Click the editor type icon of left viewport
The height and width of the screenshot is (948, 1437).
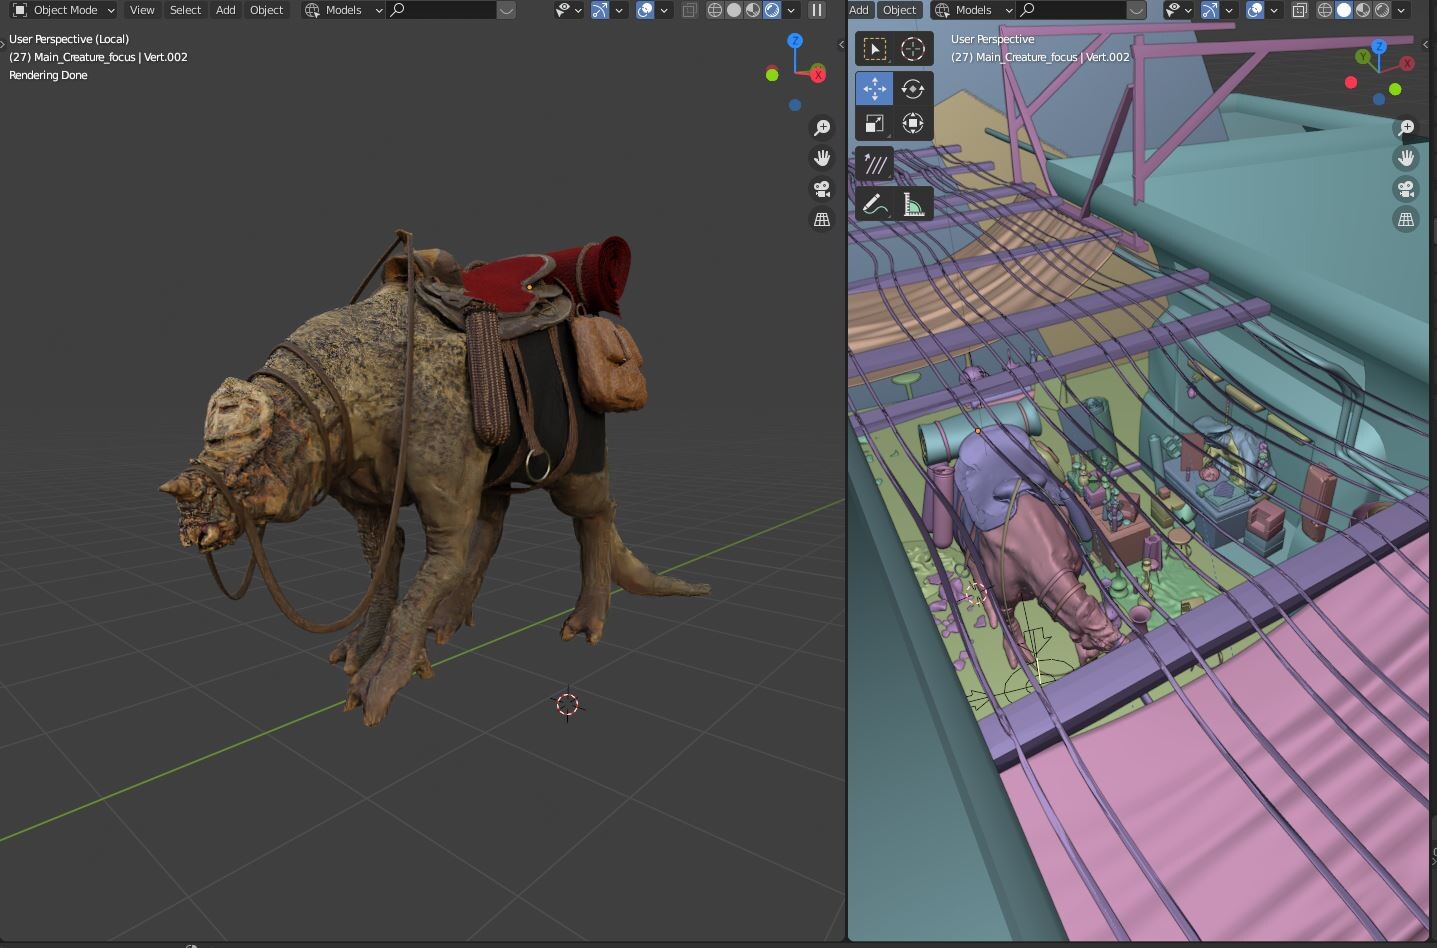[19, 10]
